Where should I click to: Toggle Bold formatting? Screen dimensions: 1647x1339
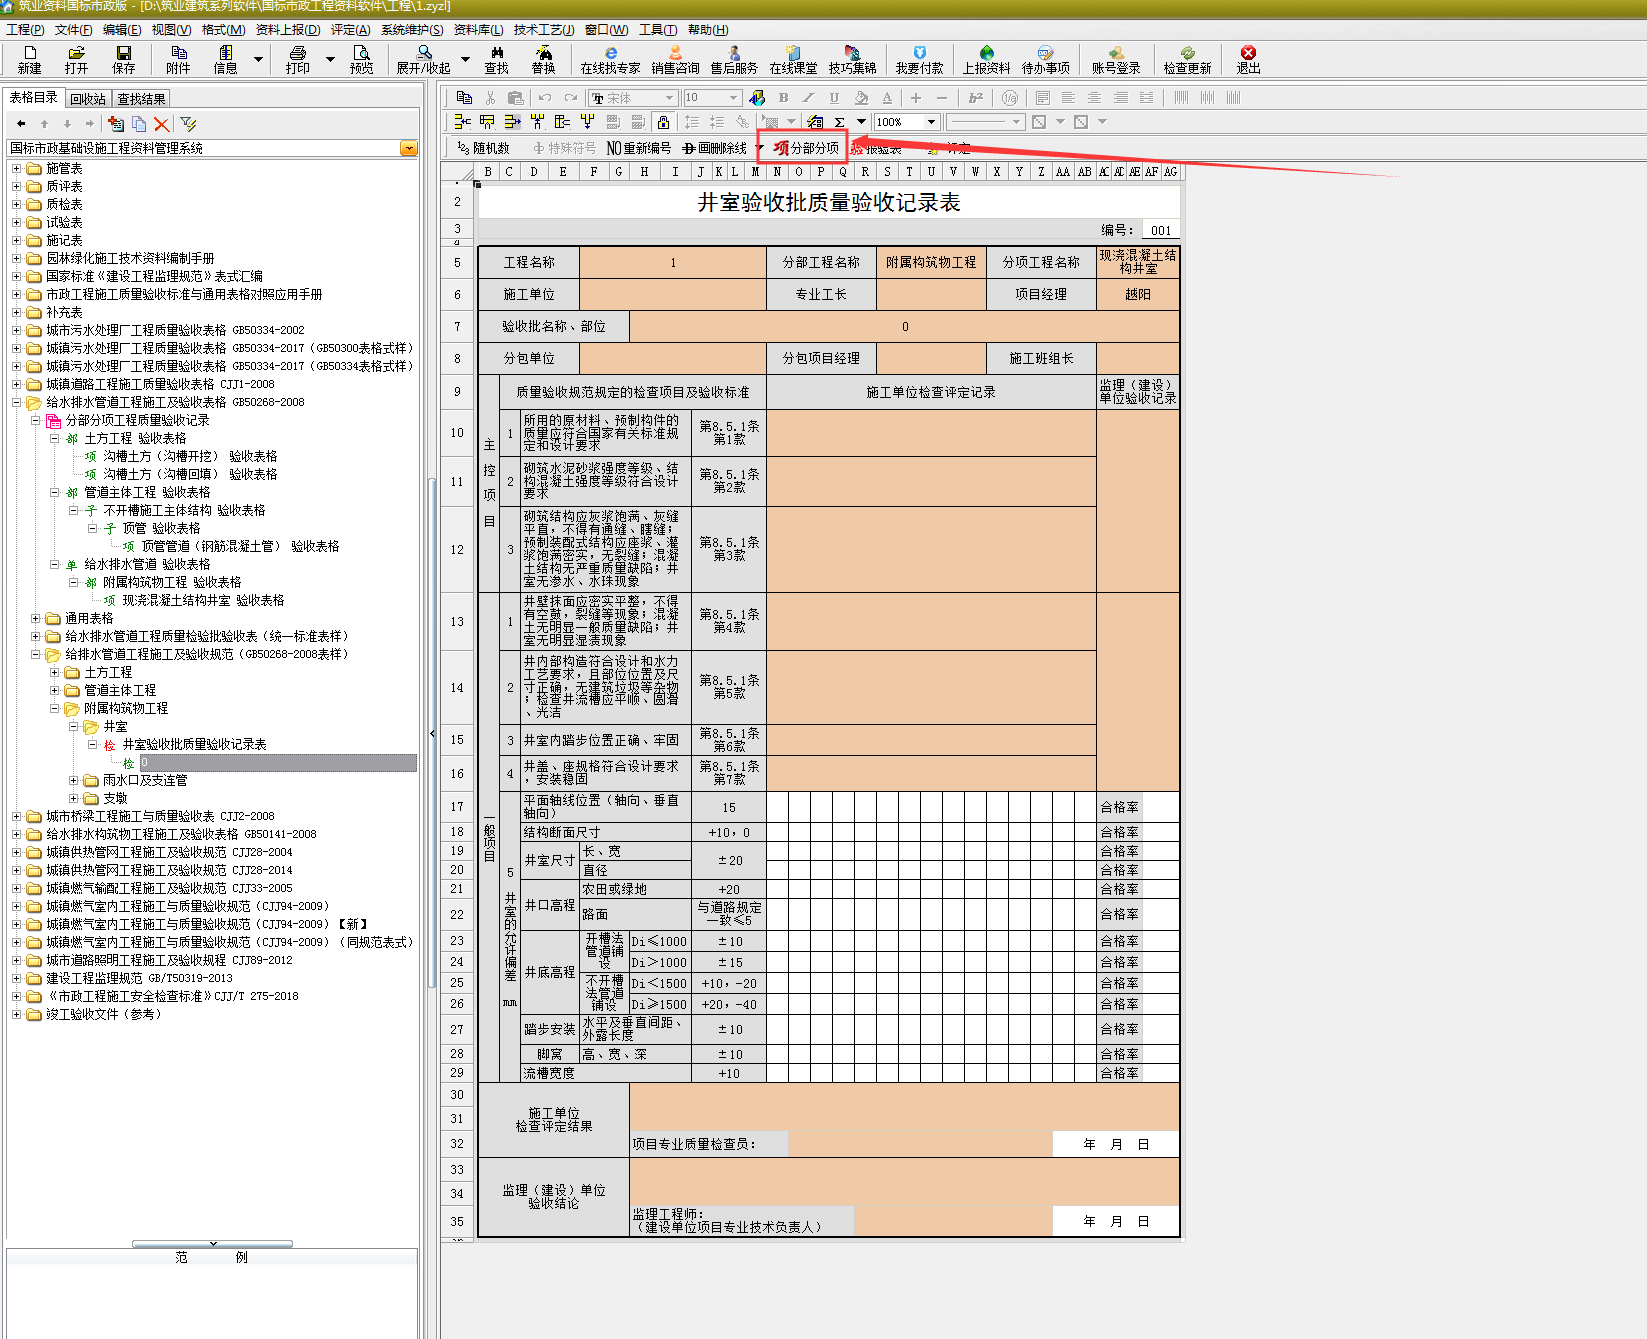click(783, 97)
